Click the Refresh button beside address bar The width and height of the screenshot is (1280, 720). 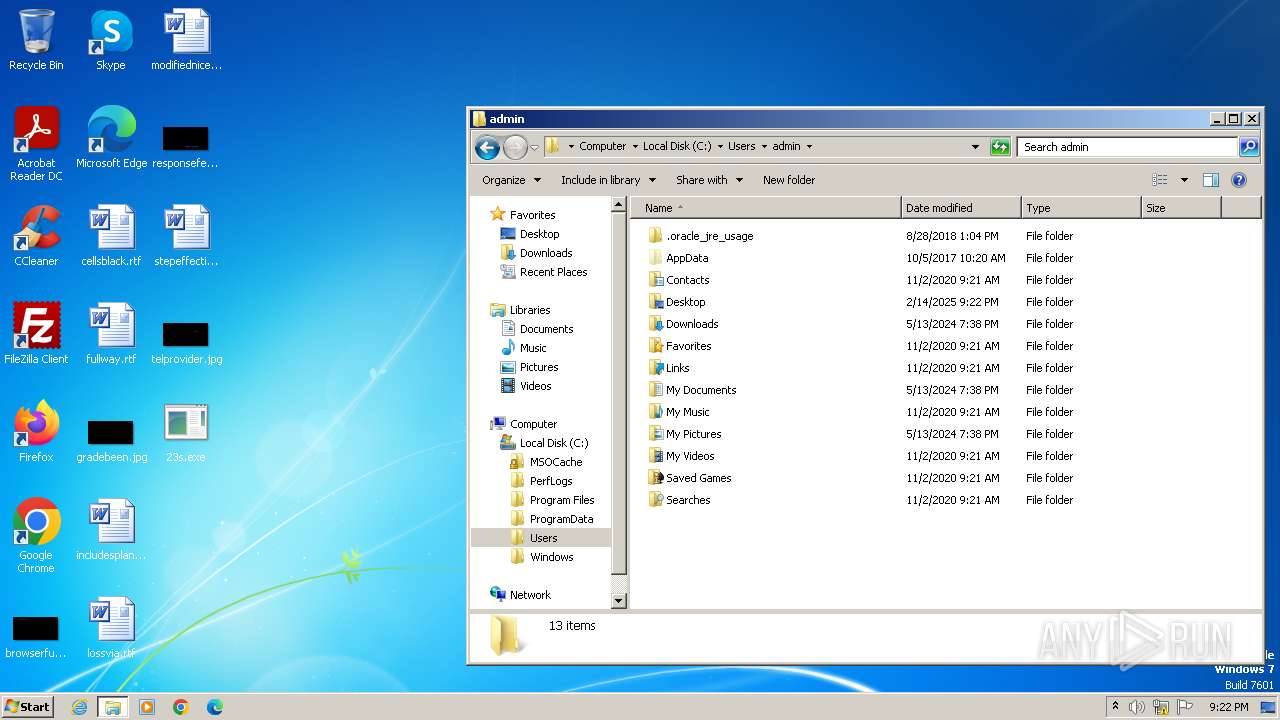pyautogui.click(x=1000, y=147)
